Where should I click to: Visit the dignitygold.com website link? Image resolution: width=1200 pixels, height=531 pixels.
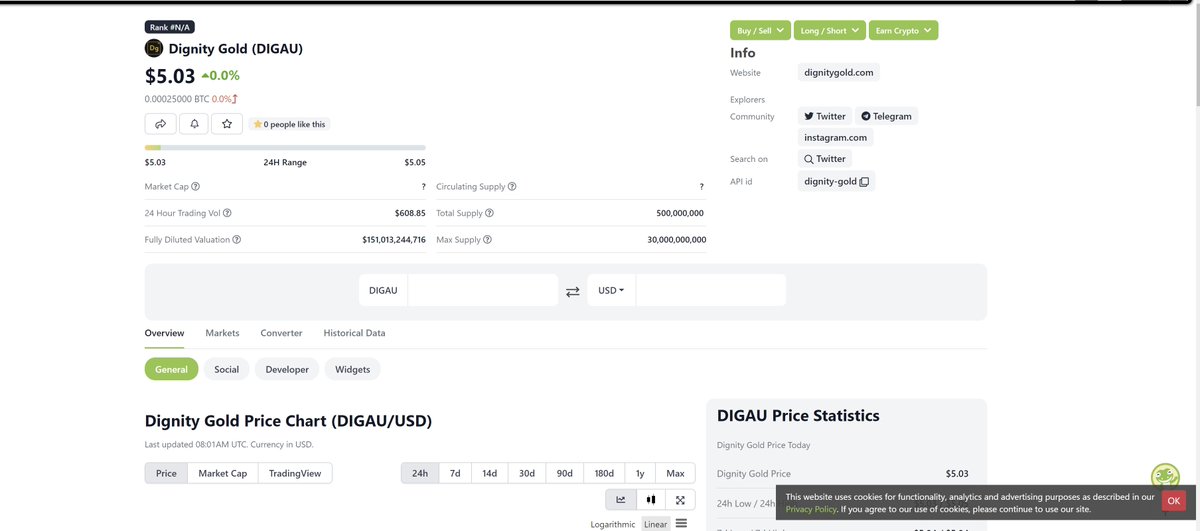pos(839,73)
